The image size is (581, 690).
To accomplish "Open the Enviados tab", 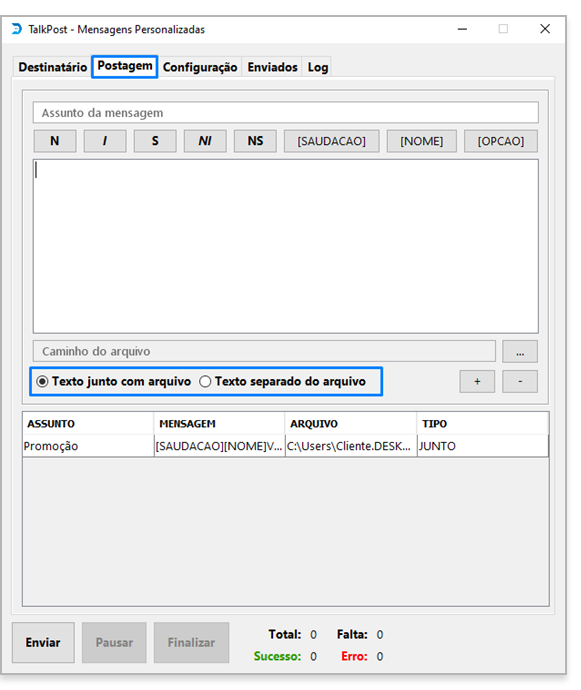I will [x=272, y=67].
